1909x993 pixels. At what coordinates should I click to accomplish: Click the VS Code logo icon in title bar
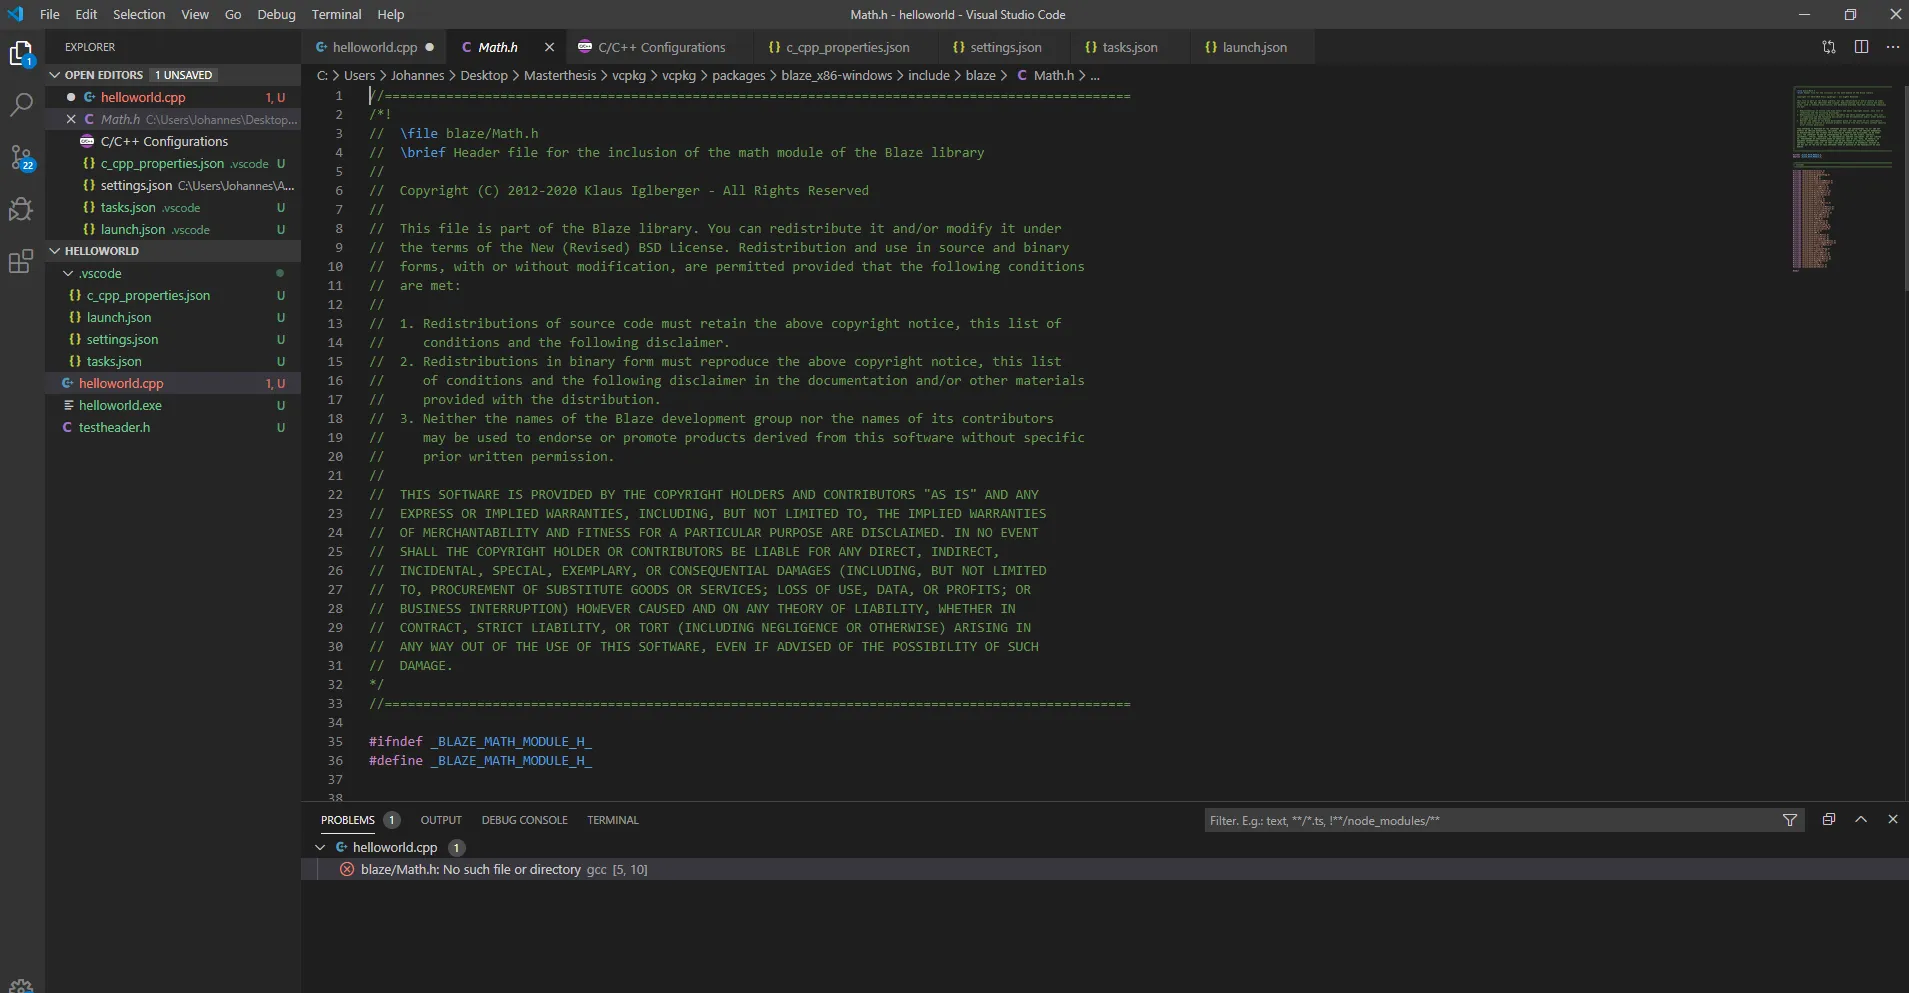pos(15,14)
